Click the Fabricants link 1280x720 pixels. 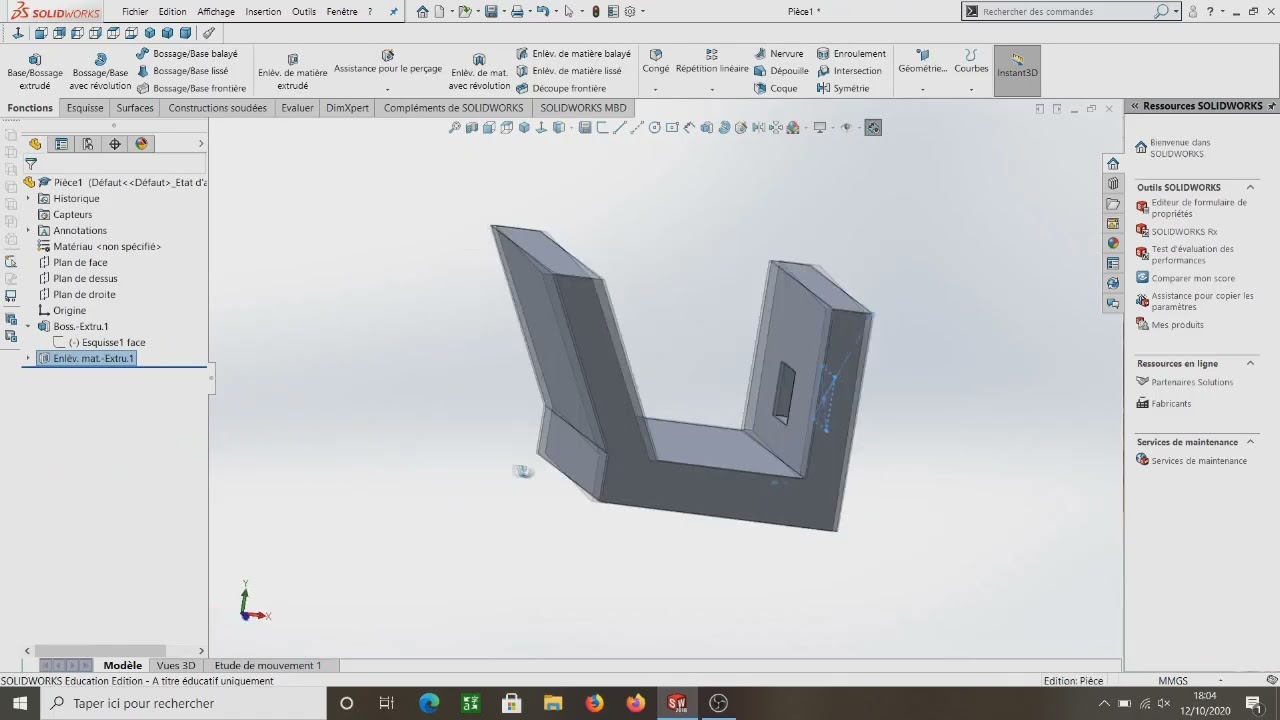tap(1171, 403)
